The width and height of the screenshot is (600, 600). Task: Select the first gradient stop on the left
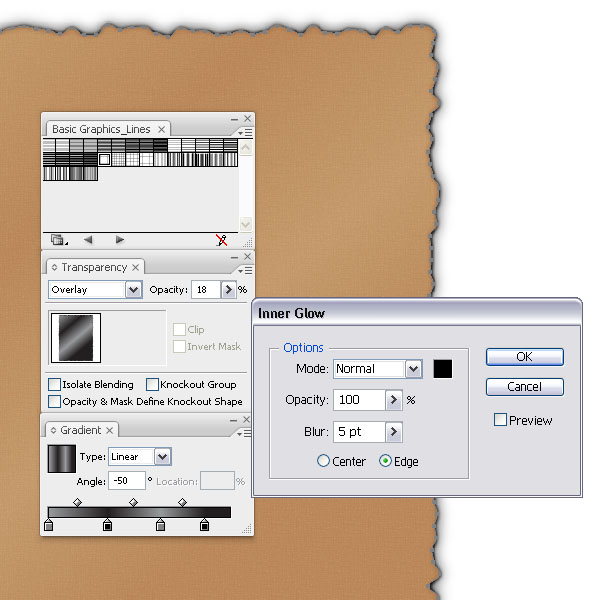[x=48, y=524]
